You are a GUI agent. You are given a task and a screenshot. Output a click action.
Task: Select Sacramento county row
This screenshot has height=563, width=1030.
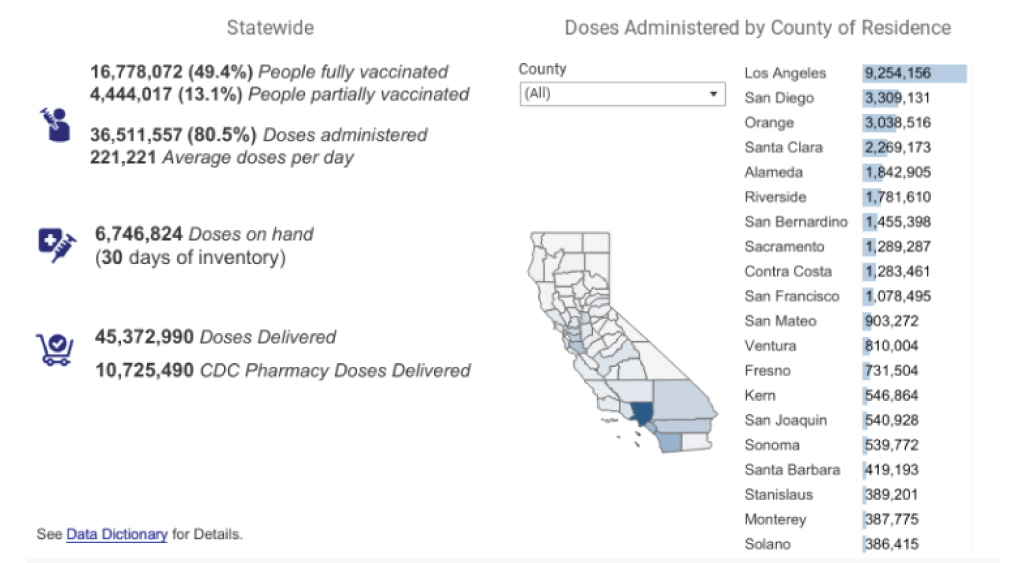784,246
